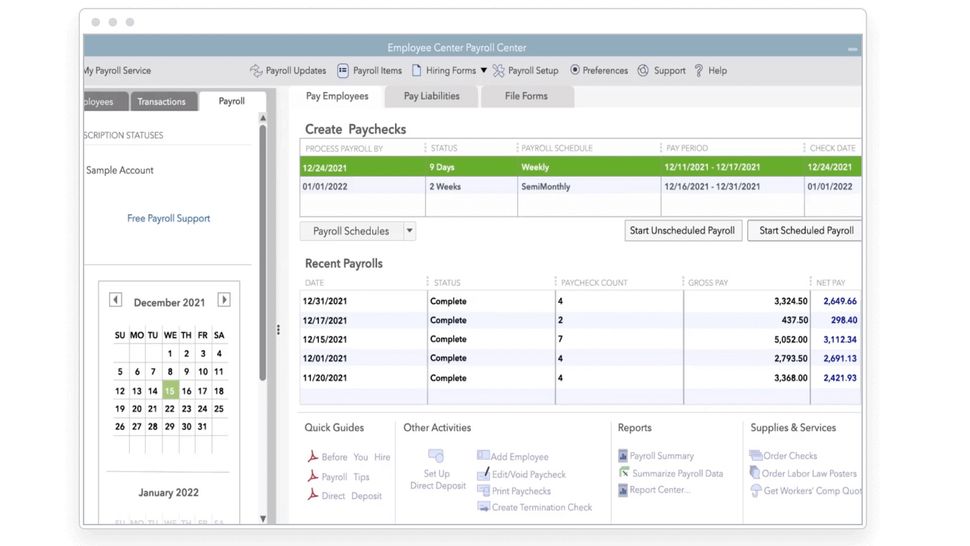Click the Order Checks link
The height and width of the screenshot is (546, 970).
(x=790, y=456)
